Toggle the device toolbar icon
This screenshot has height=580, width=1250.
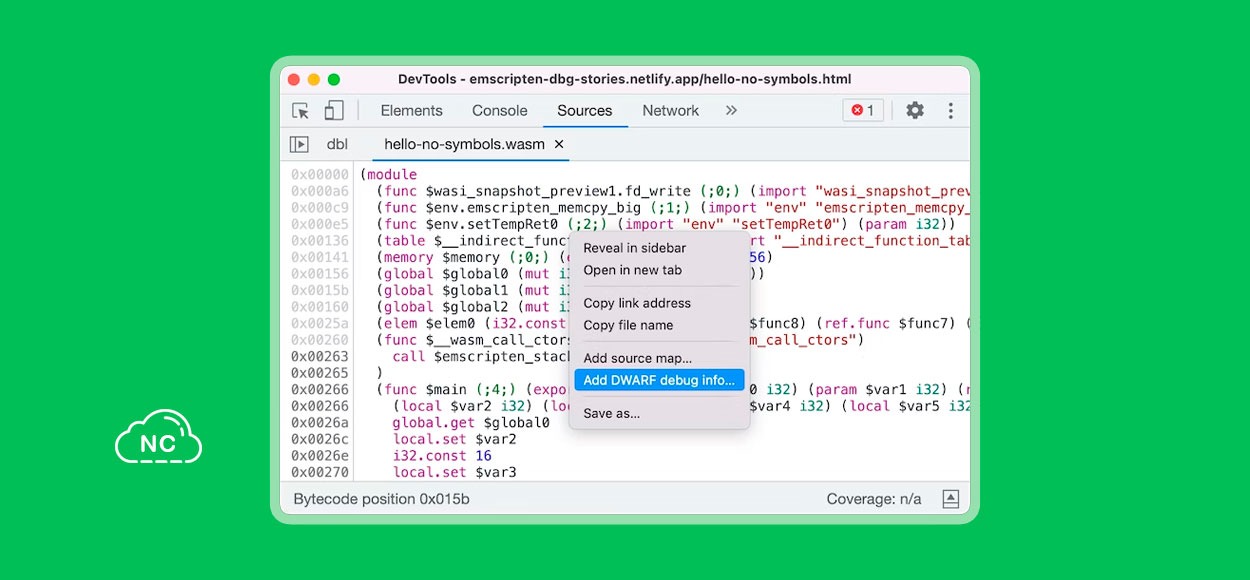click(x=334, y=111)
